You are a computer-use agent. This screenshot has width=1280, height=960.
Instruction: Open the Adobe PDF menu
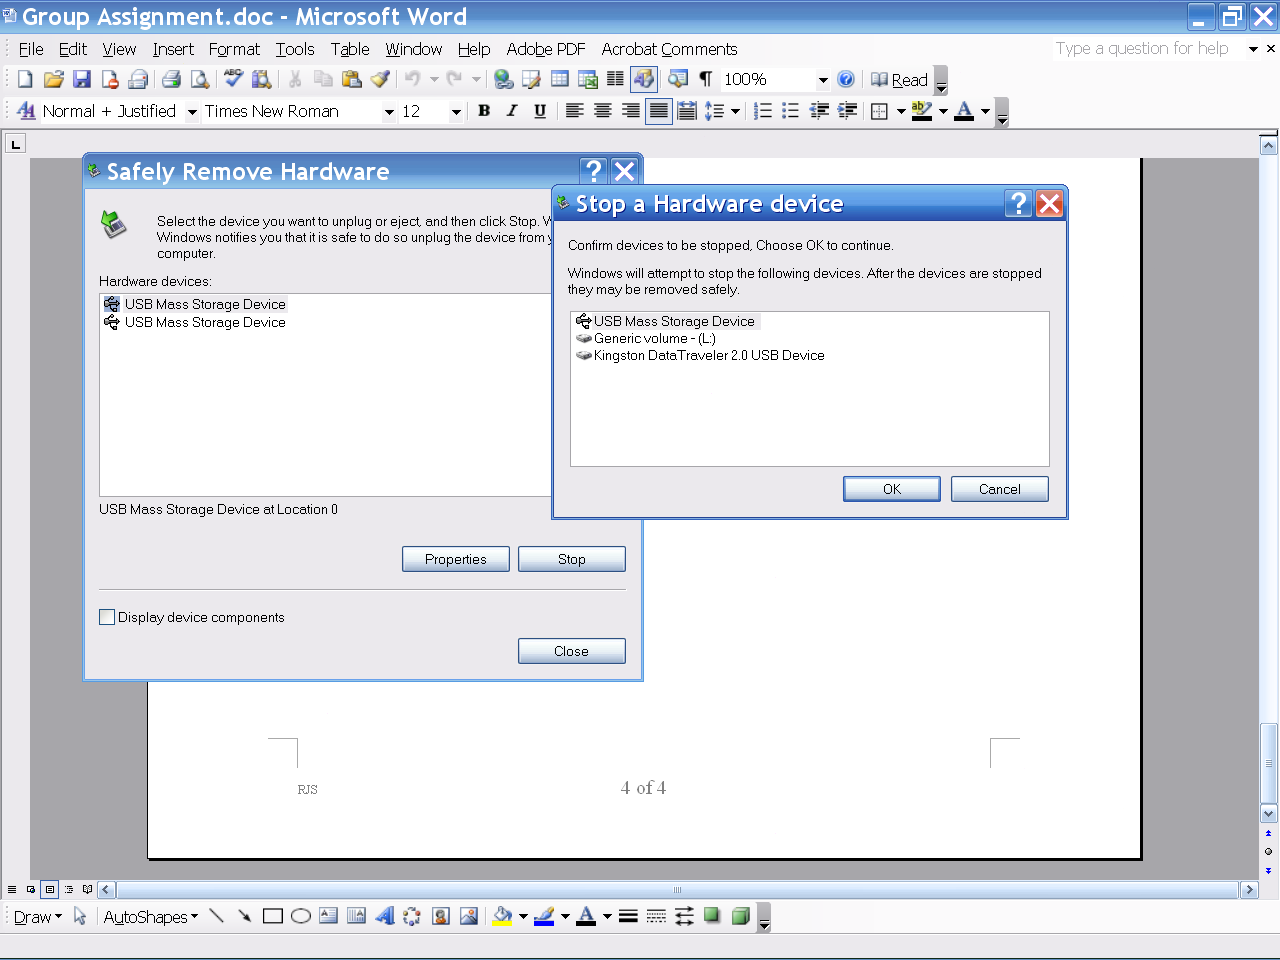click(546, 49)
